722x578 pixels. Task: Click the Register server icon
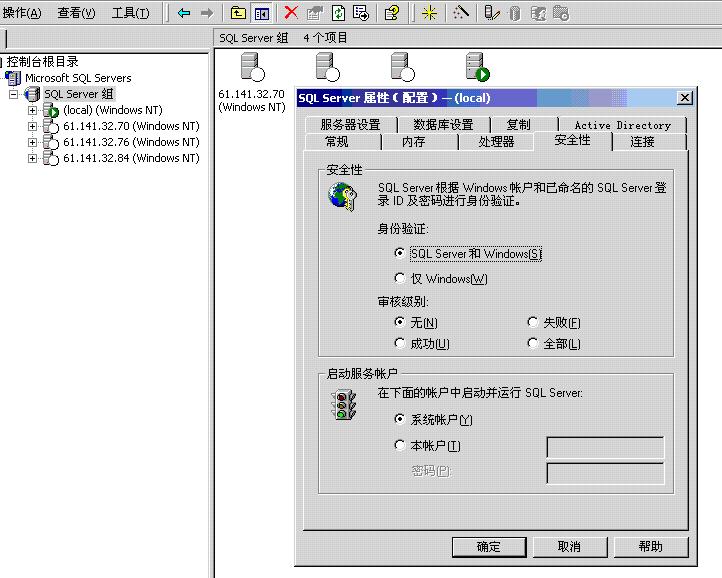click(491, 13)
